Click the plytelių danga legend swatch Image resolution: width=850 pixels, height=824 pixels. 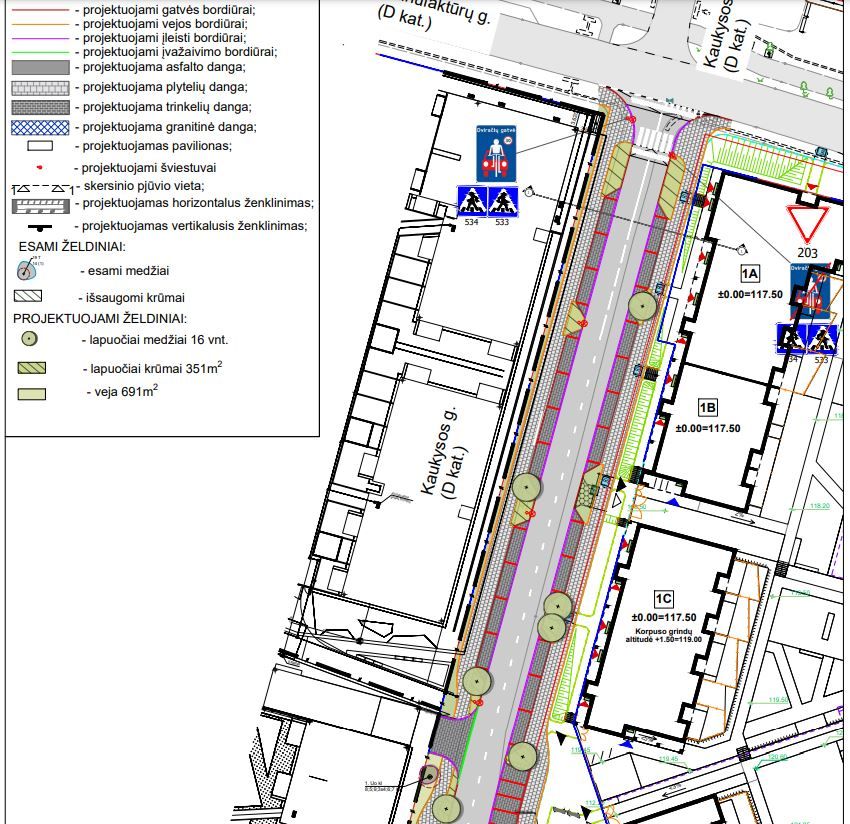pyautogui.click(x=41, y=88)
